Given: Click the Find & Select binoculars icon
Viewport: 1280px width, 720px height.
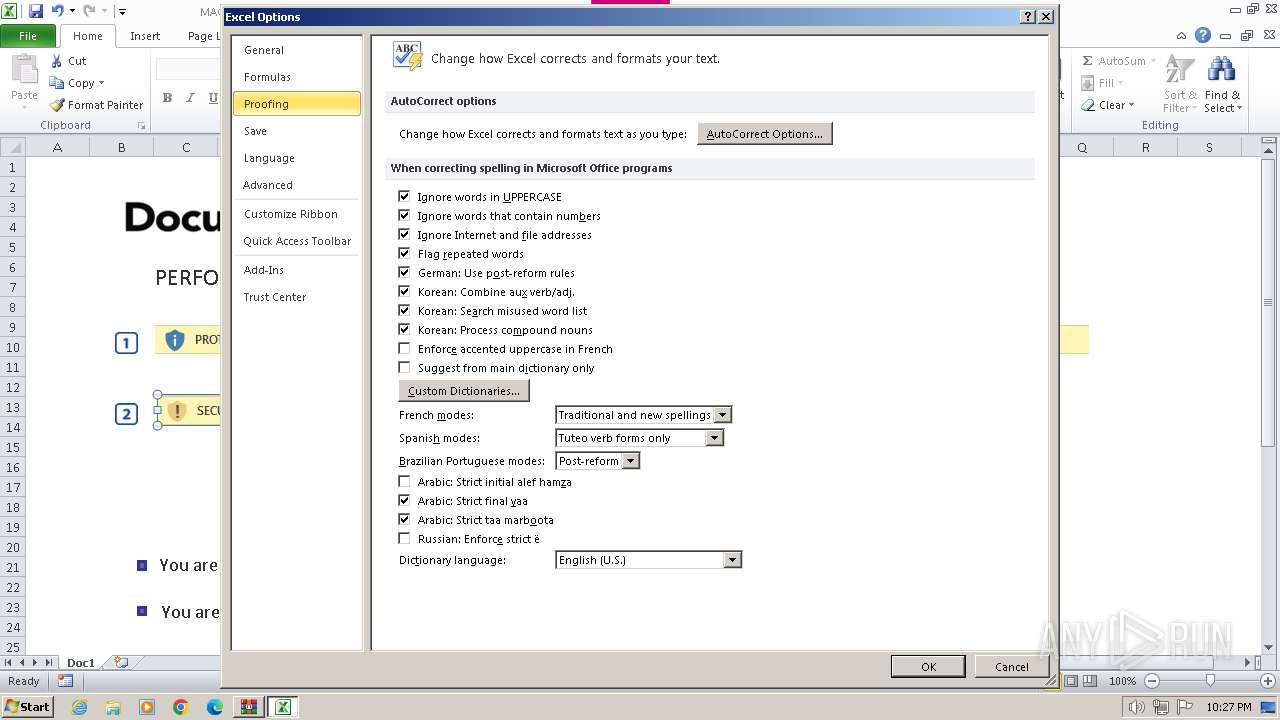Looking at the screenshot, I should pyautogui.click(x=1221, y=70).
